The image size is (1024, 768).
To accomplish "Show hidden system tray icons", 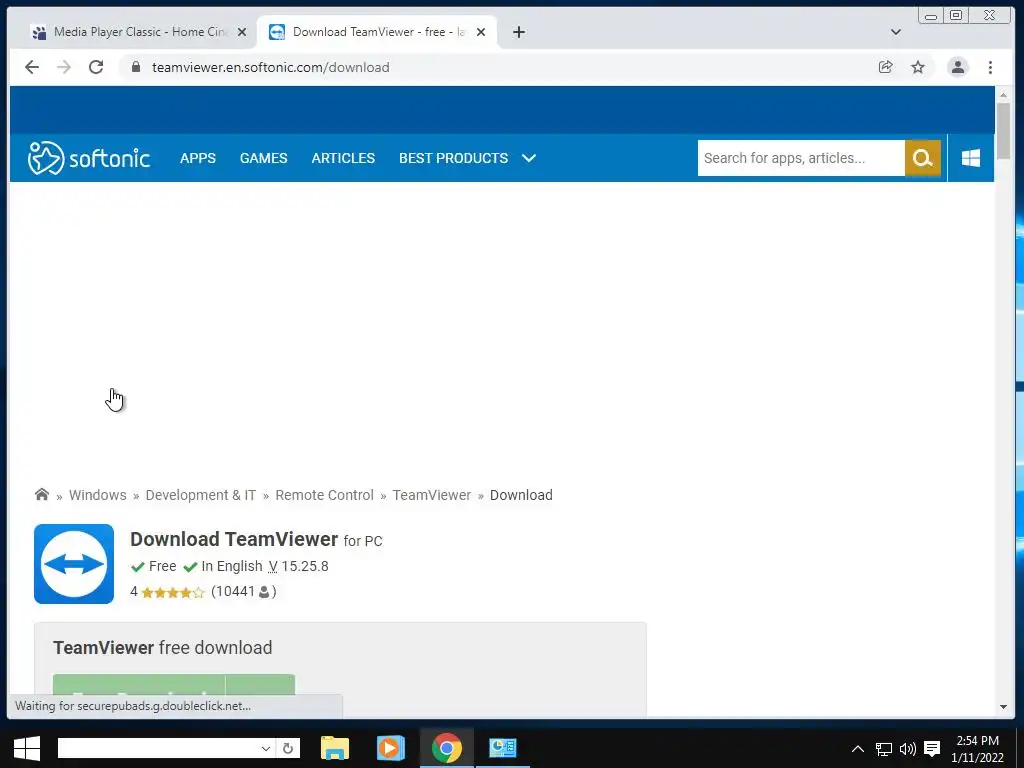I will [x=858, y=748].
